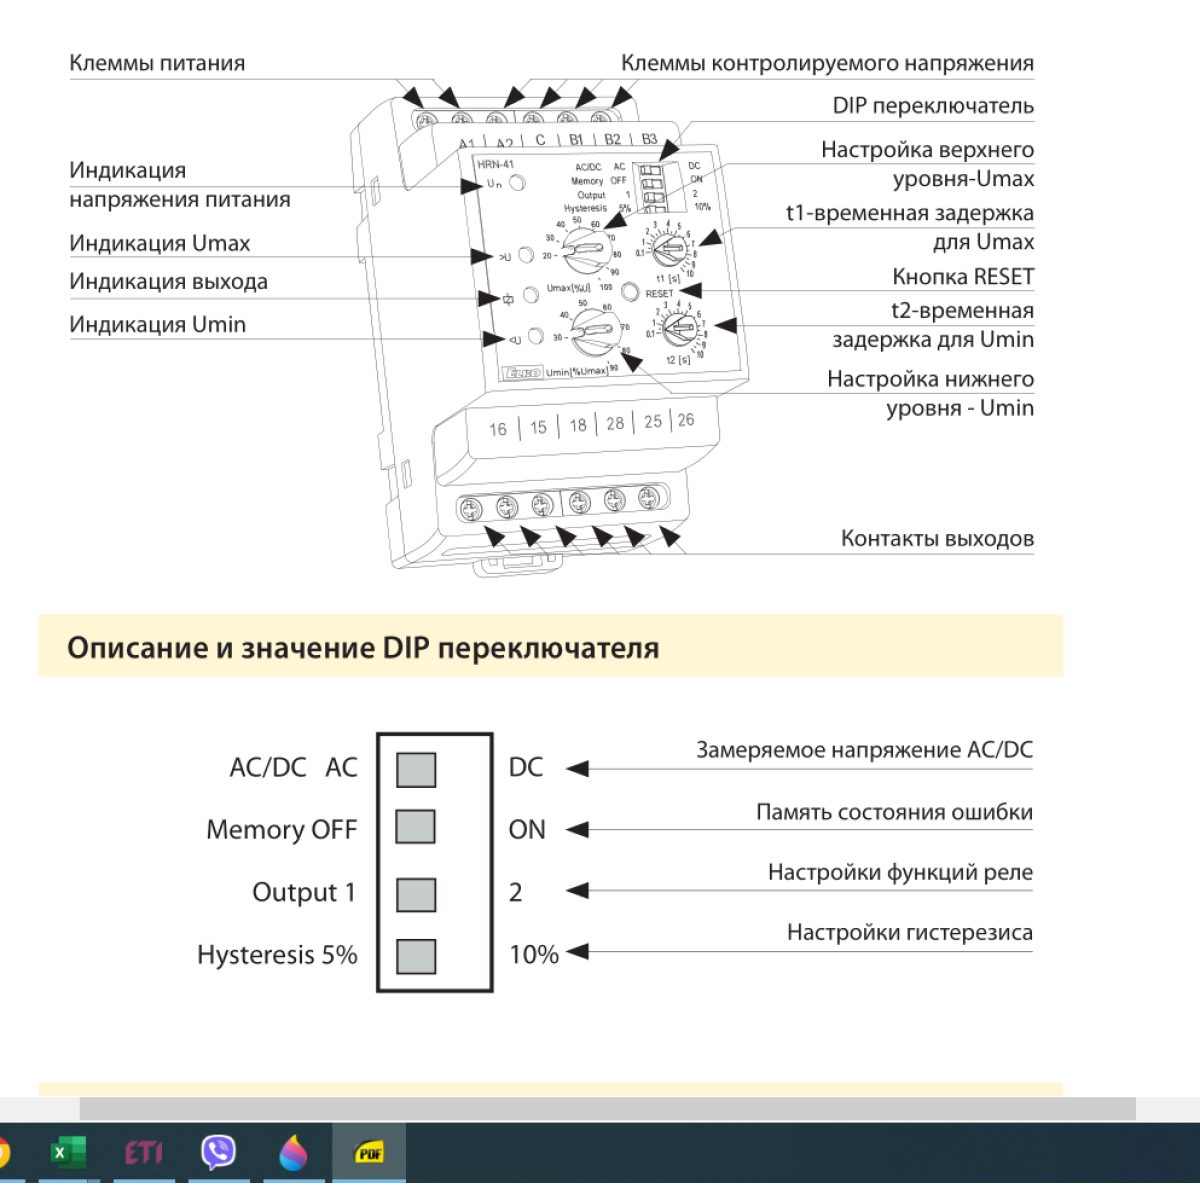Click the 'Контакты выходов' label
Viewport: 1200px width, 1200px height.
tap(936, 539)
